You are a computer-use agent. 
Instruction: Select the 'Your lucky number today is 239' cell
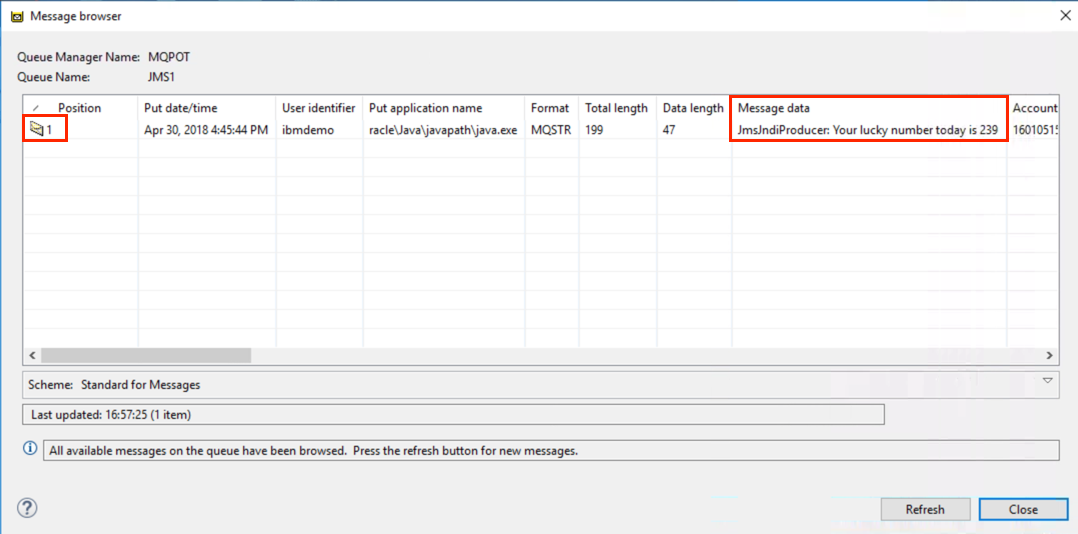[868, 129]
